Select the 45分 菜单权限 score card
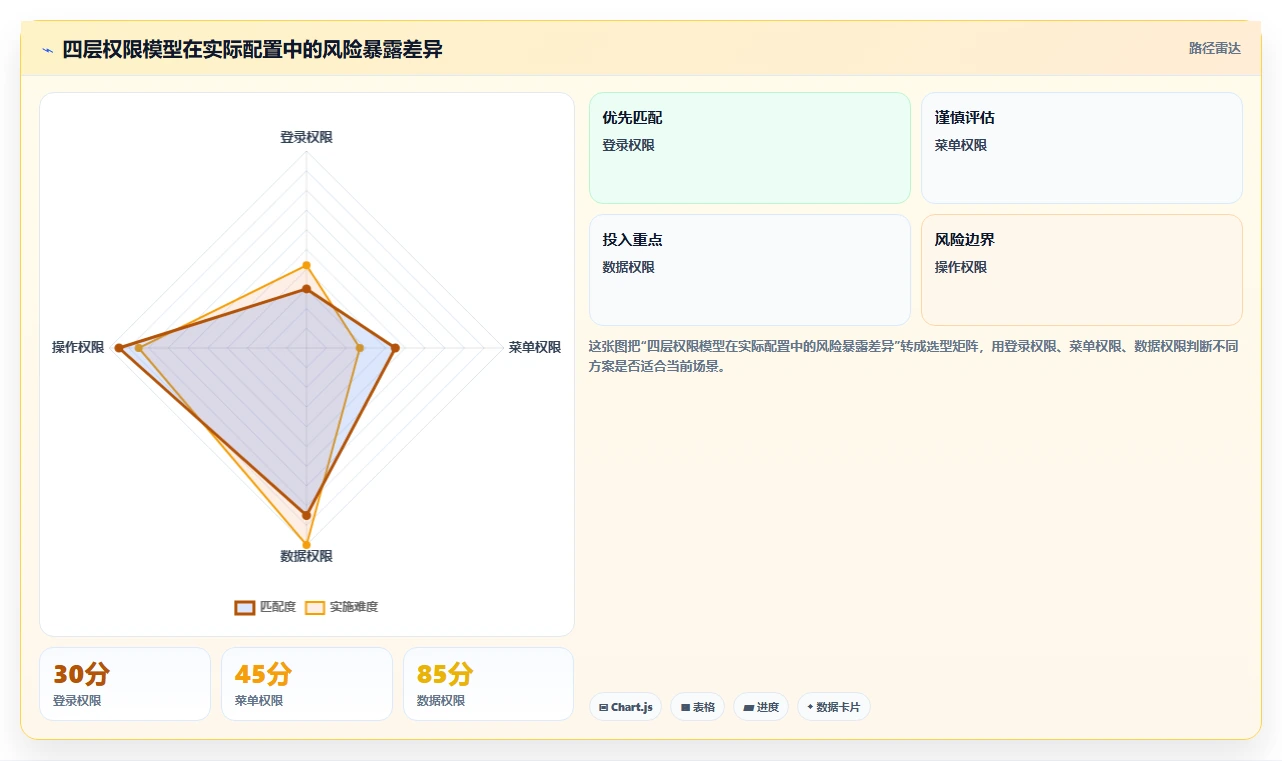The image size is (1282, 761). [307, 684]
